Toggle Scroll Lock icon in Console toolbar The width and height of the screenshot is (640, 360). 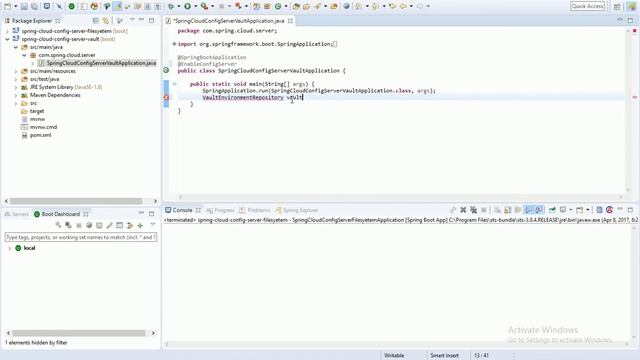pyautogui.click(x=507, y=210)
